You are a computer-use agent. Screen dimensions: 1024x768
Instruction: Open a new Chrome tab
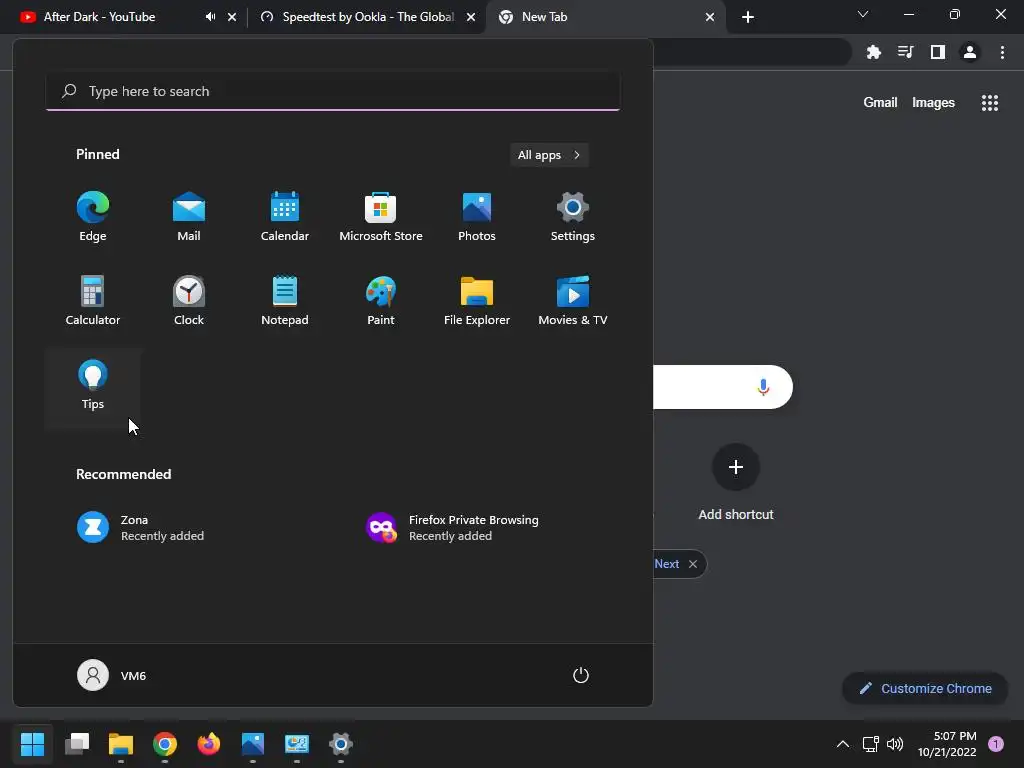pyautogui.click(x=748, y=17)
